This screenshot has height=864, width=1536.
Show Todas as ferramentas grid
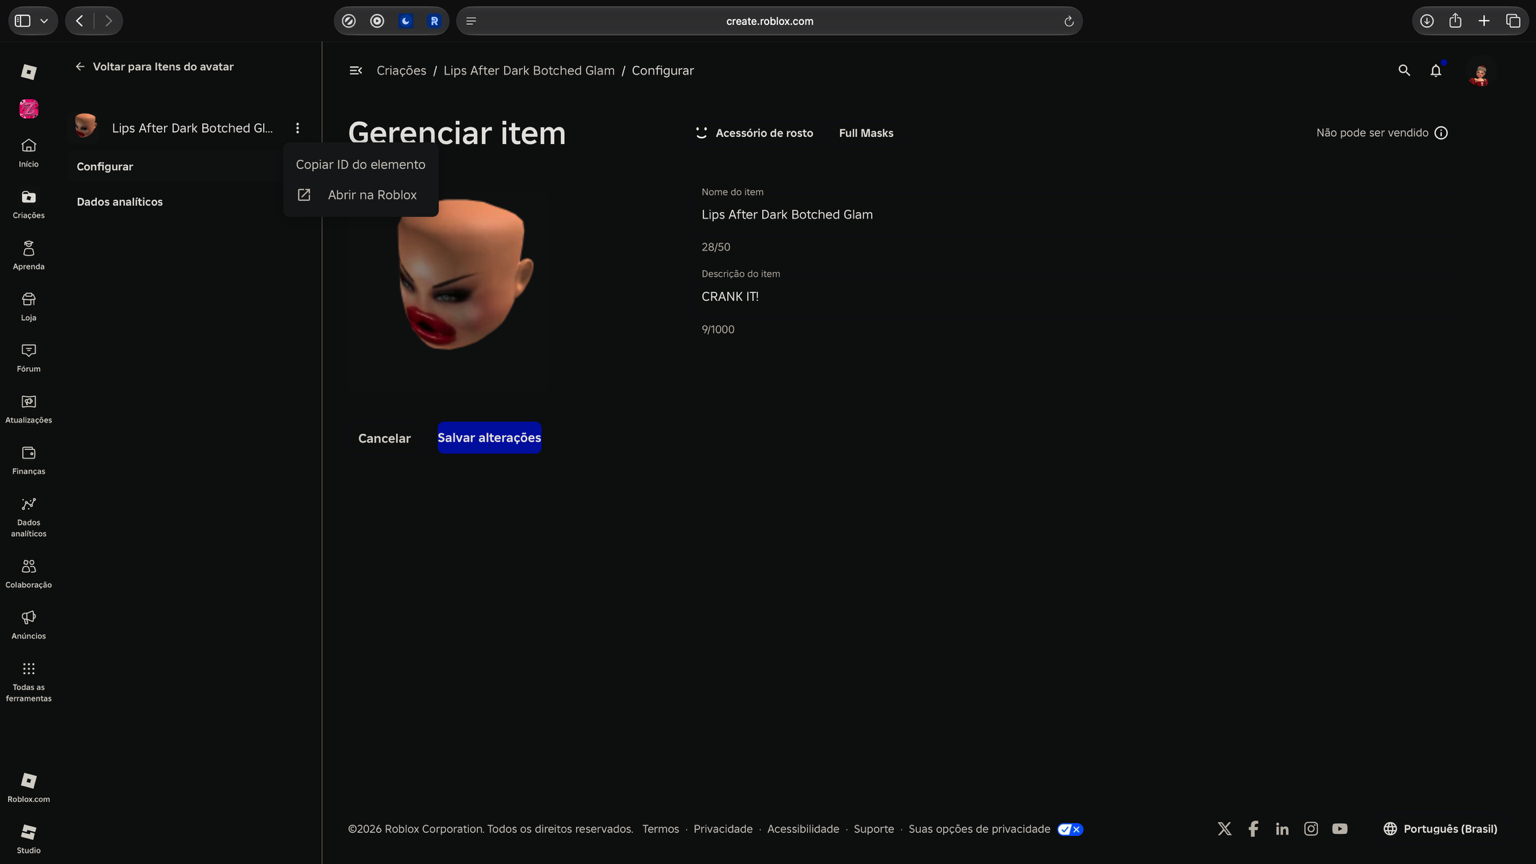pos(28,681)
